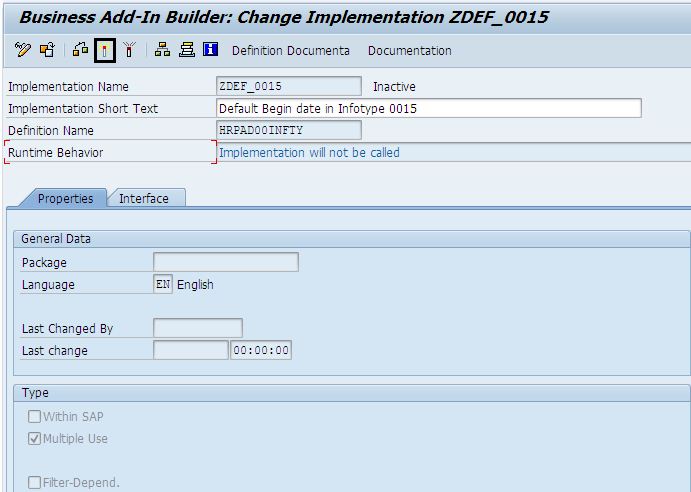
Task: Toggle the Multiple Use checkbox
Action: (35, 439)
